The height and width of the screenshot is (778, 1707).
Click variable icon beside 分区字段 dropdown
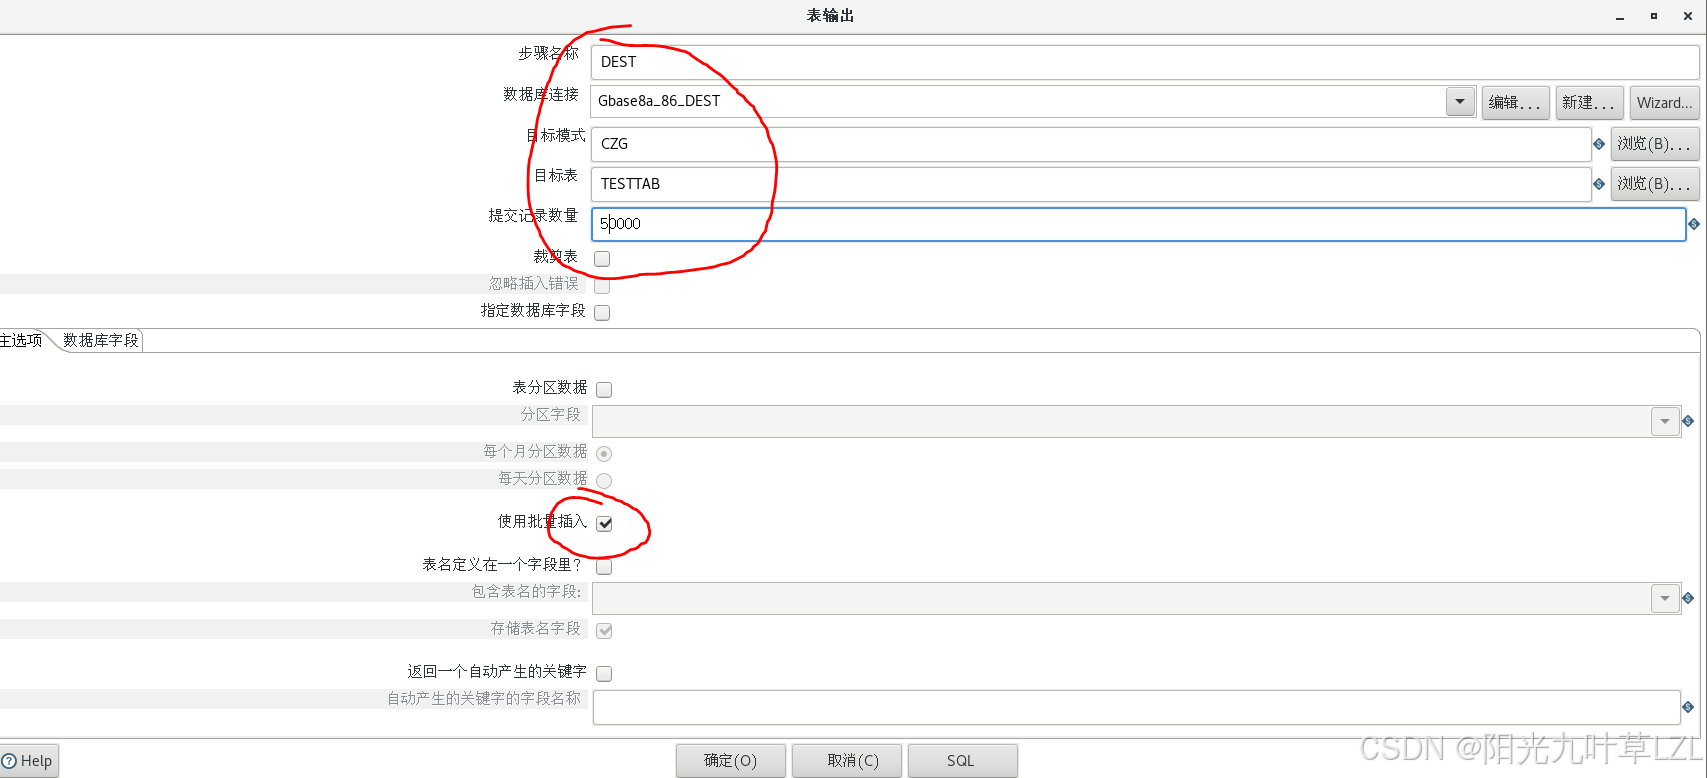1688,421
